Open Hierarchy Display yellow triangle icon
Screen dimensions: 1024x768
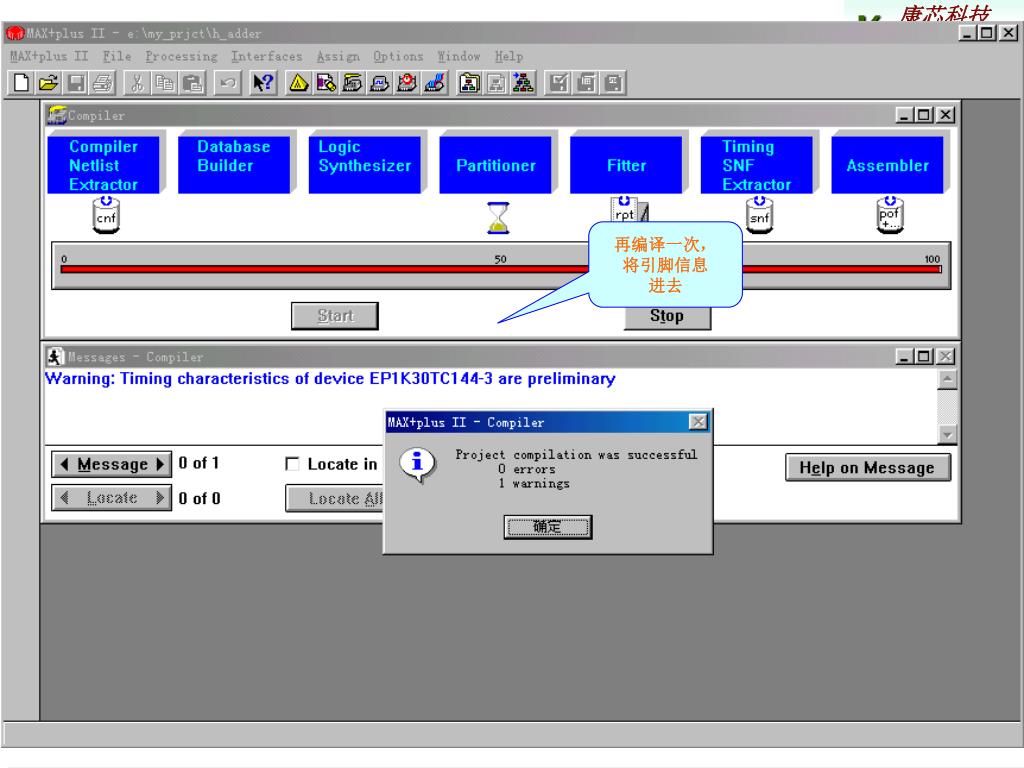[x=298, y=83]
